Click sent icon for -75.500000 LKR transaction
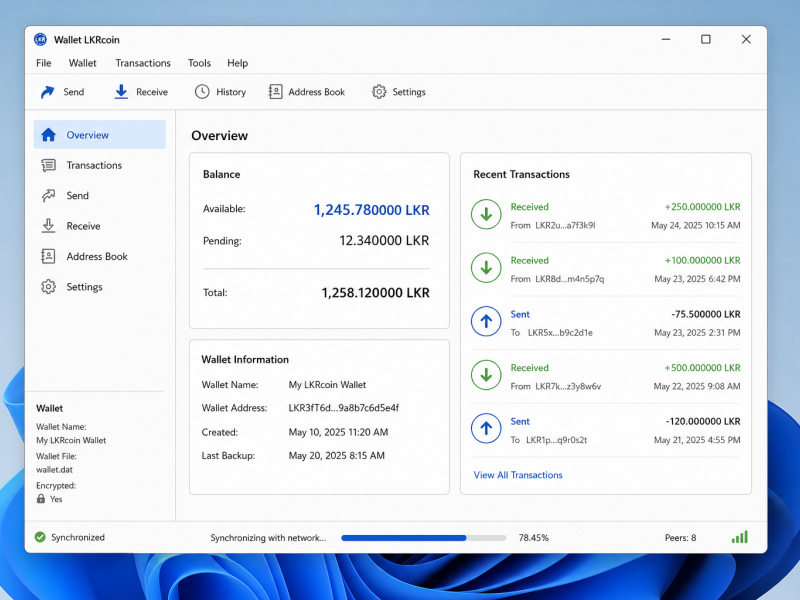 [486, 321]
